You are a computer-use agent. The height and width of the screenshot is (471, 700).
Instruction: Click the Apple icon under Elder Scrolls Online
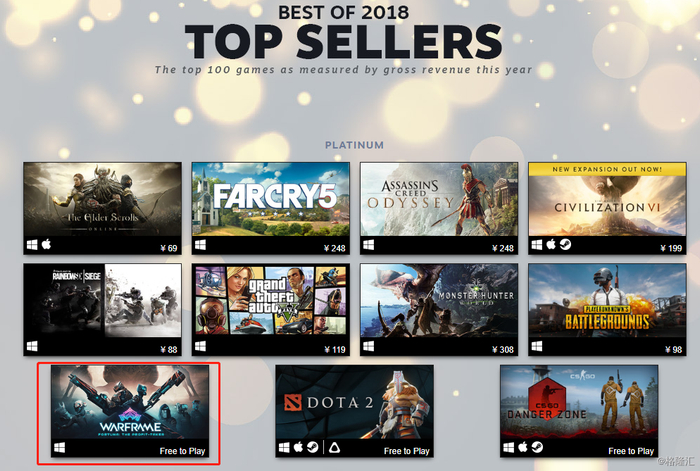46,244
